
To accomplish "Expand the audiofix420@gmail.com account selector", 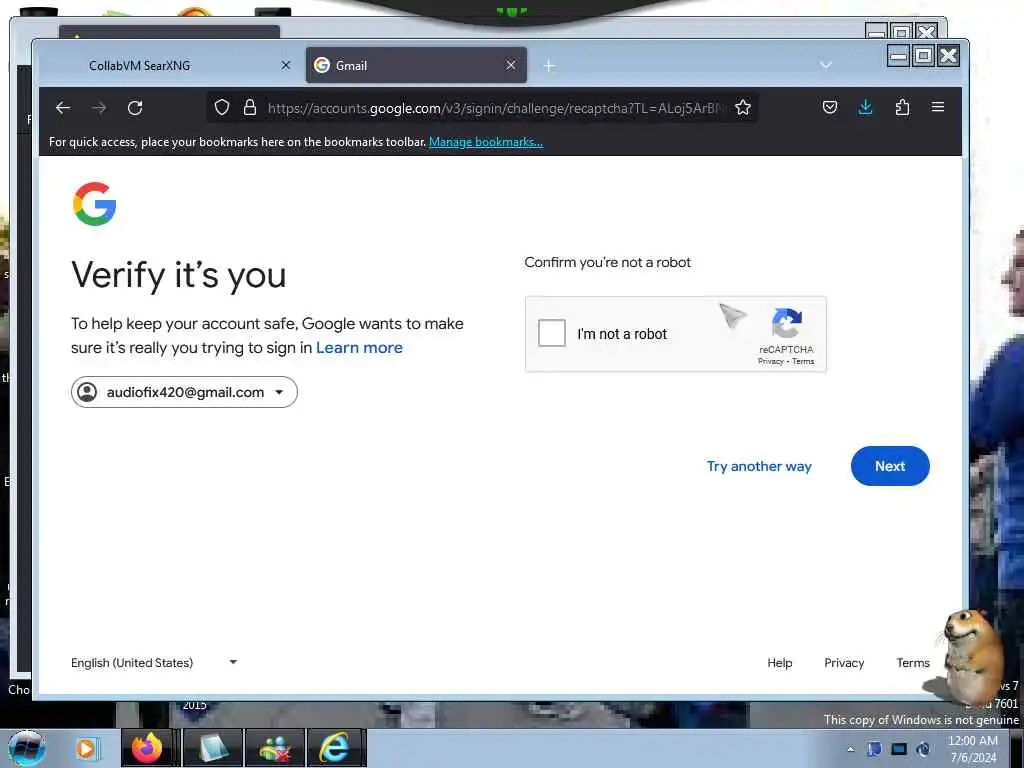I will [184, 392].
